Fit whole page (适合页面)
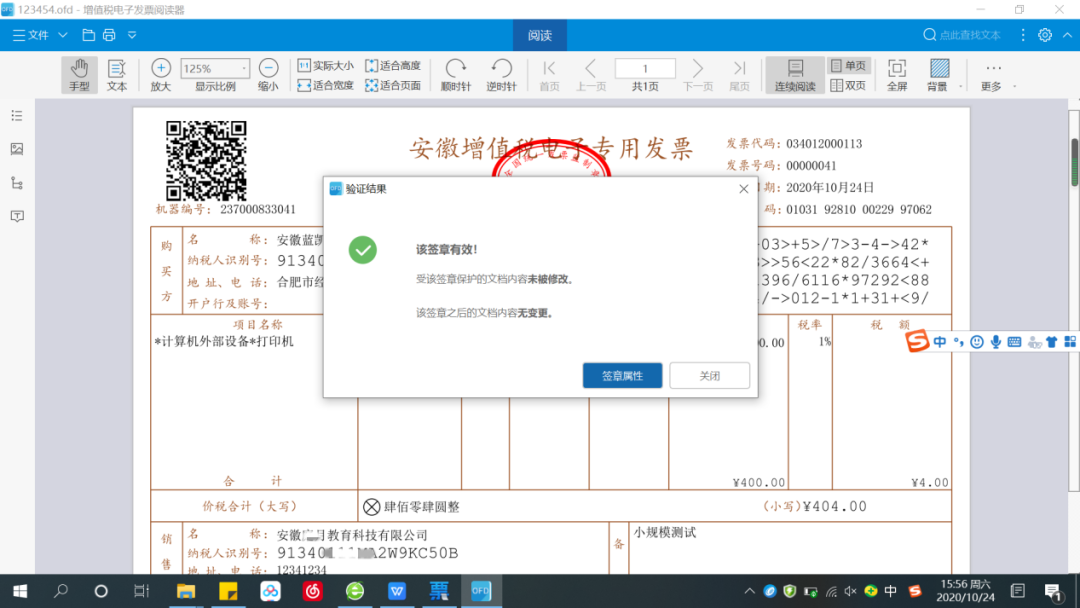Screen dimensions: 1080x608 click(393, 85)
